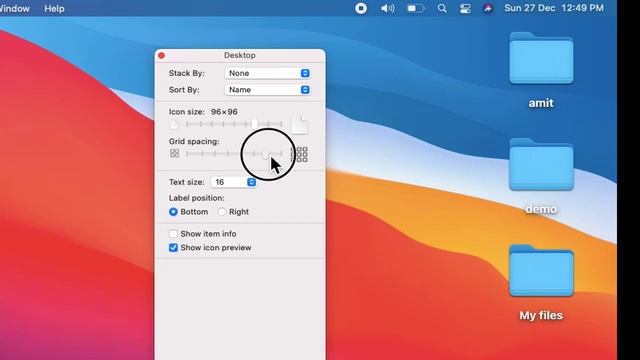The image size is (640, 360).
Task: Open Control Center in menu bar
Action: [x=465, y=8]
